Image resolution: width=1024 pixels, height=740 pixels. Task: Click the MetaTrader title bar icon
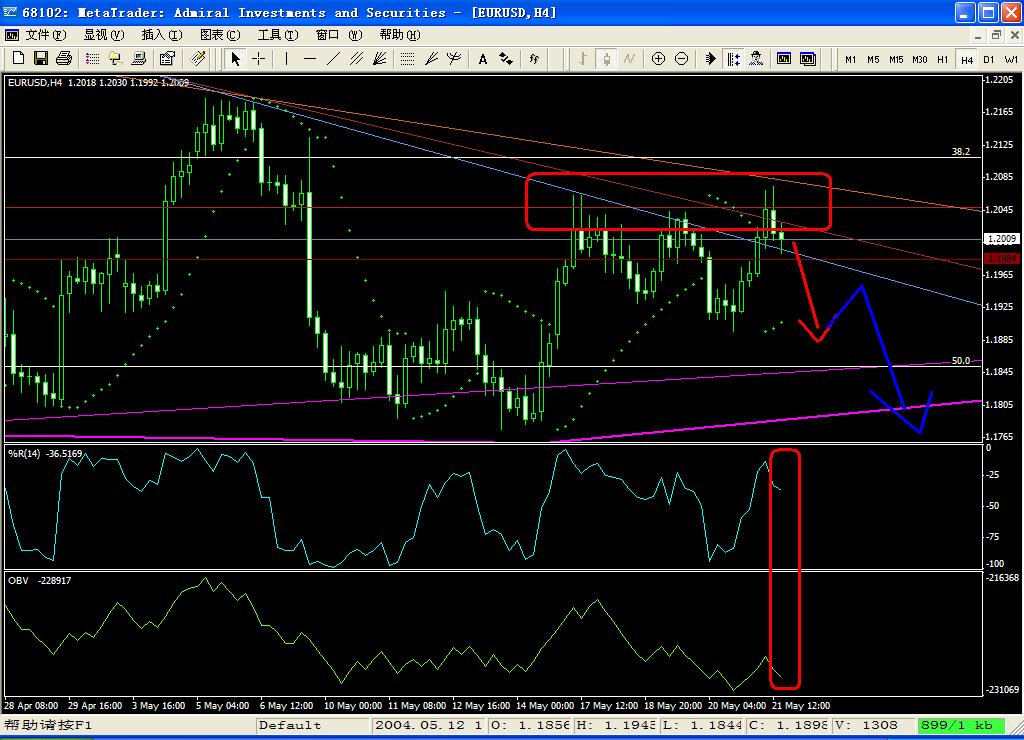(9, 12)
